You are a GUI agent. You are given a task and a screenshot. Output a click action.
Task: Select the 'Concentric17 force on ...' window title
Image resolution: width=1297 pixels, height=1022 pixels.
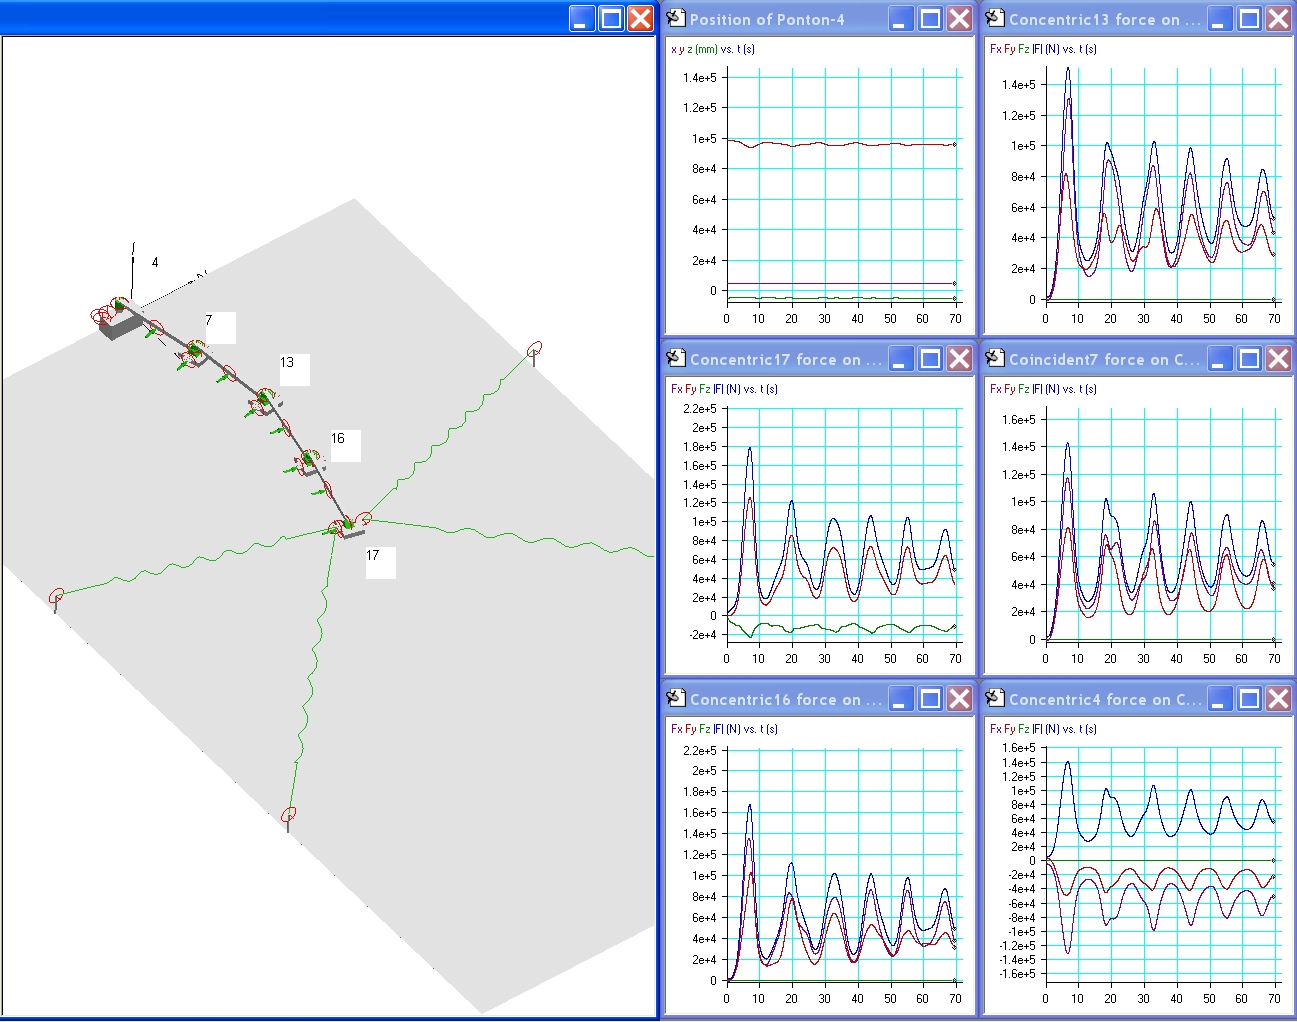786,359
